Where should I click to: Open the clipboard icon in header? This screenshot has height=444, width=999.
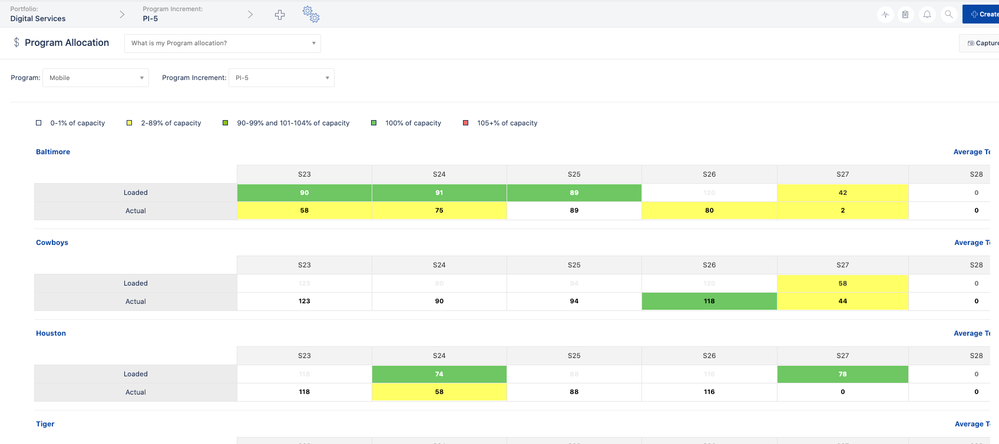905,15
